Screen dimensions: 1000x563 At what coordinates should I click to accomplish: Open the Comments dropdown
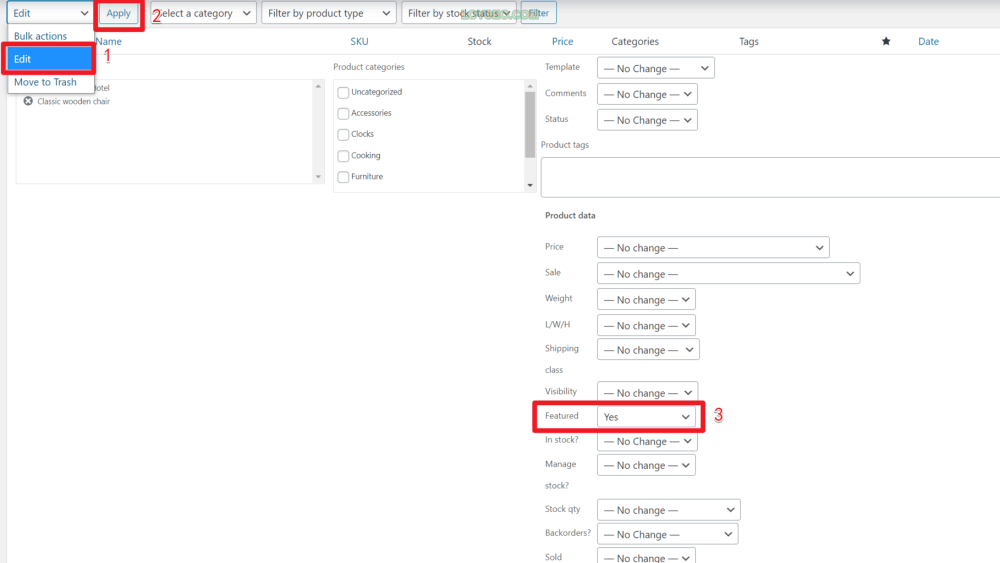pyautogui.click(x=647, y=94)
